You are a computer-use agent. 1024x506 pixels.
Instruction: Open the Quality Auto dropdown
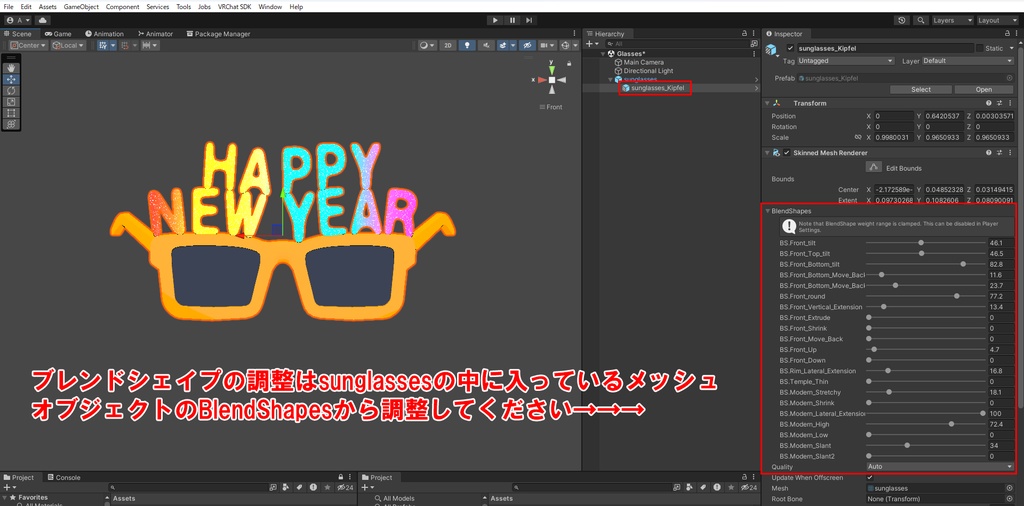point(940,467)
